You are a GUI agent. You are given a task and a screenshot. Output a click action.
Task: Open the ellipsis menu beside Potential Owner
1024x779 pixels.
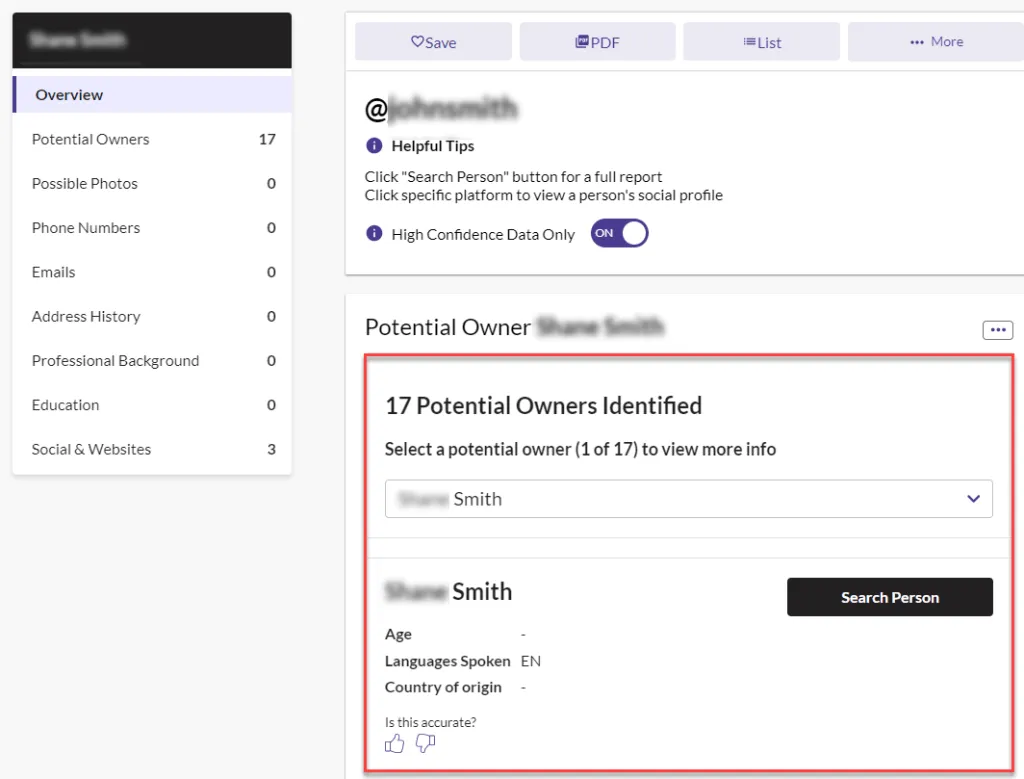click(997, 329)
